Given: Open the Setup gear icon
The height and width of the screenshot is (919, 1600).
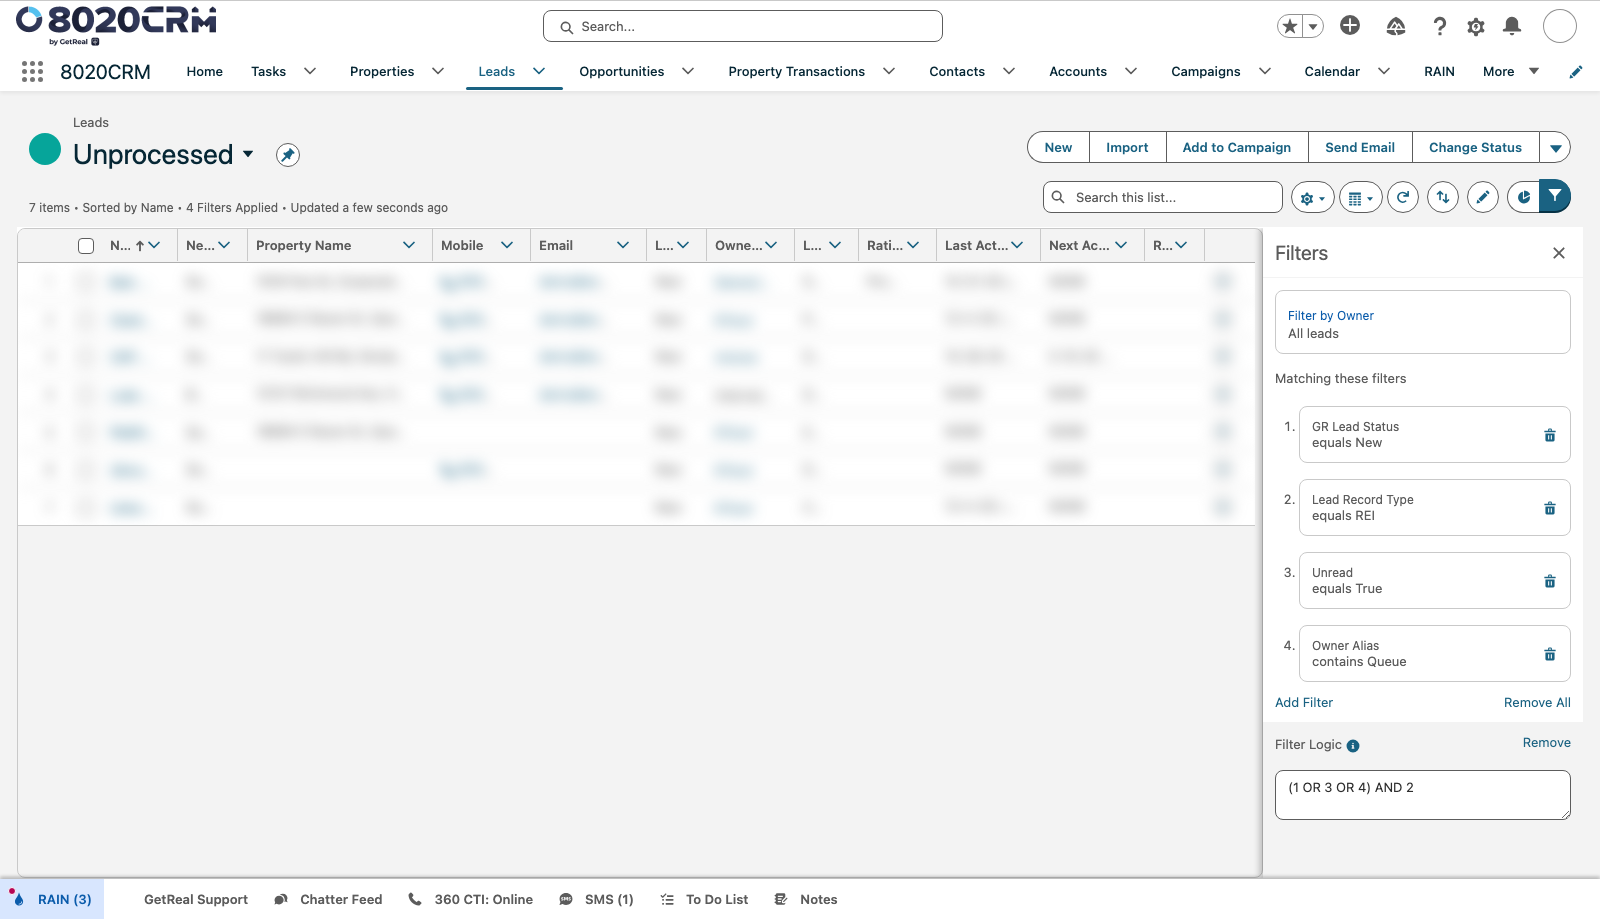Looking at the screenshot, I should pos(1476,27).
